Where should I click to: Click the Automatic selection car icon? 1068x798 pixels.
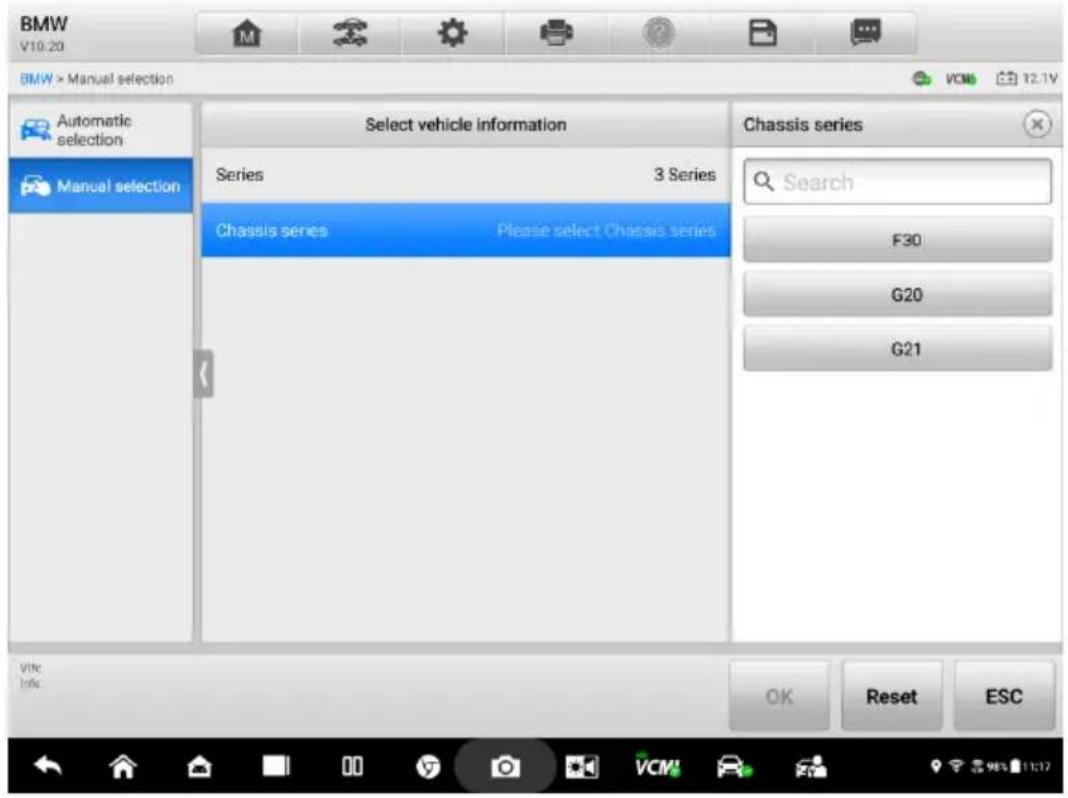pos(35,130)
